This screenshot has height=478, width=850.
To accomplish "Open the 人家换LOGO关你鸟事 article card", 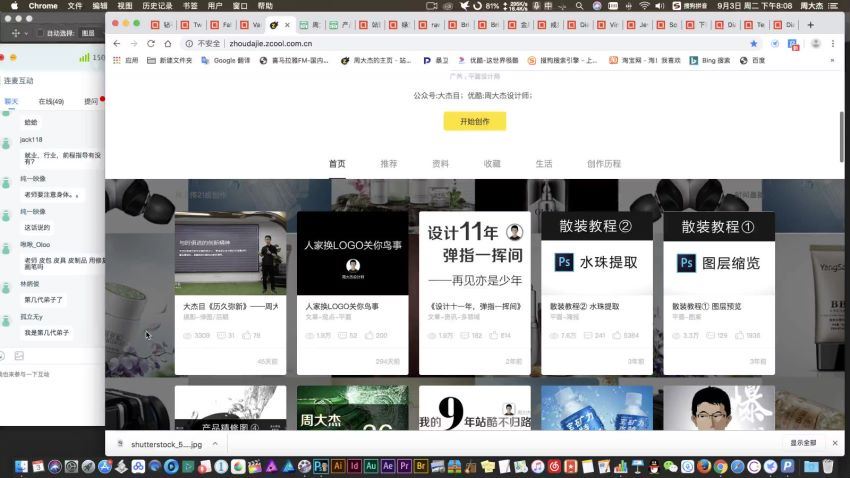I will pos(352,293).
